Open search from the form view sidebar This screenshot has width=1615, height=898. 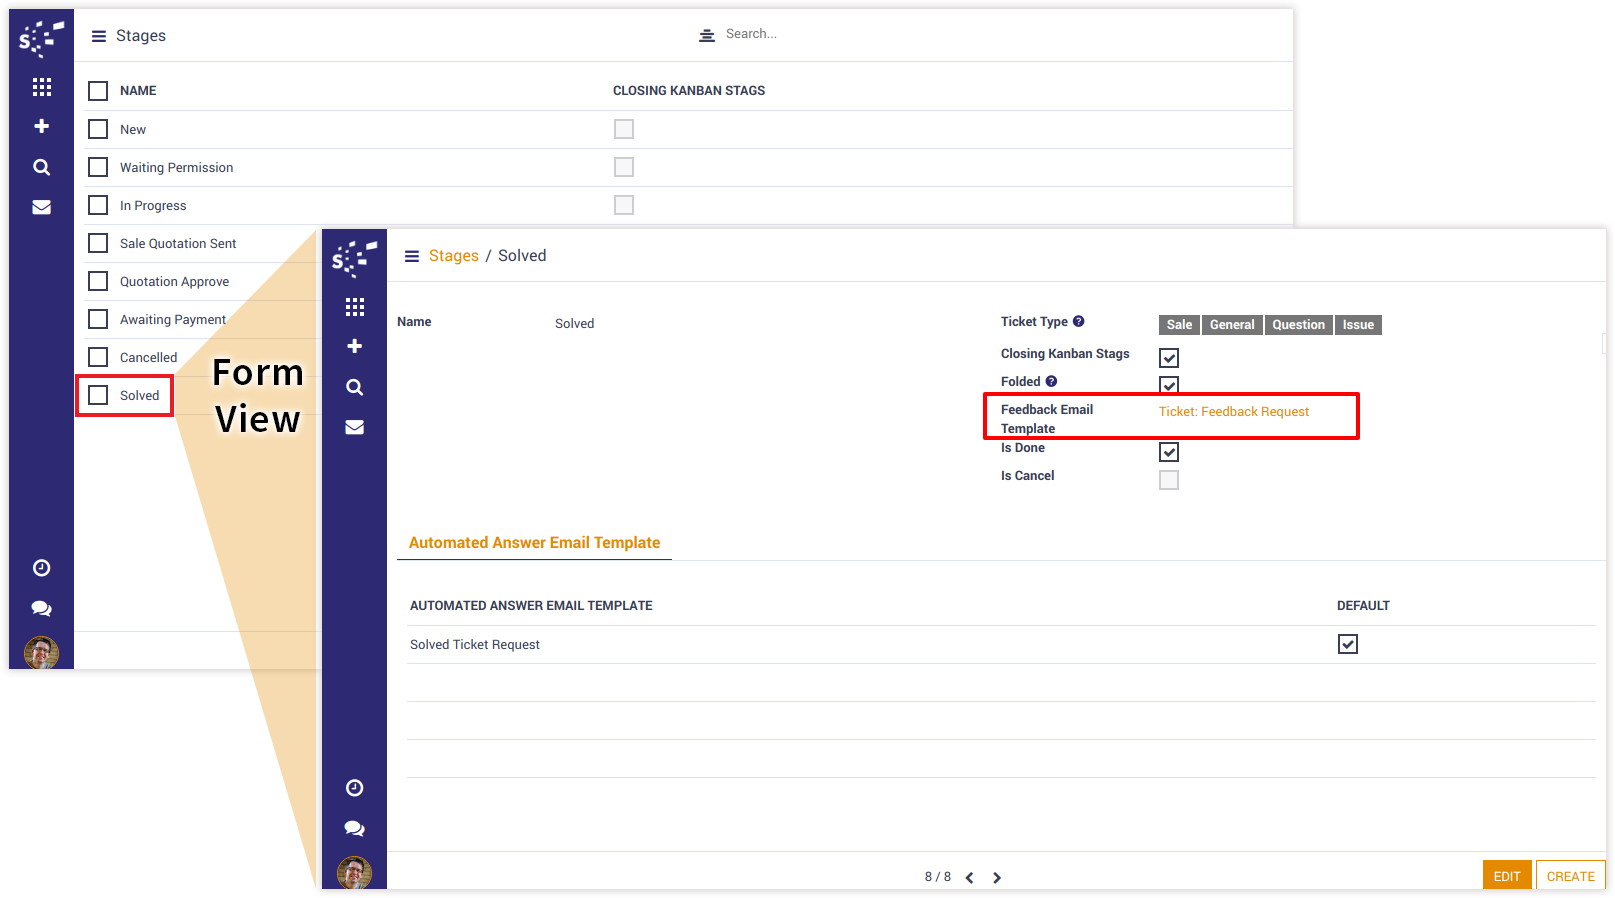click(x=354, y=387)
